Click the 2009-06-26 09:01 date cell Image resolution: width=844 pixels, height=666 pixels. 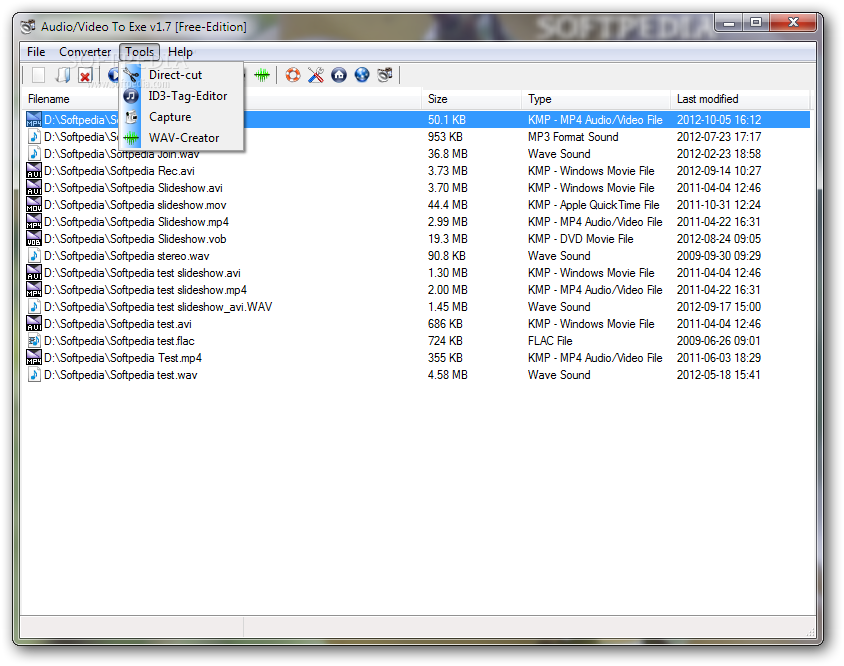tap(719, 341)
